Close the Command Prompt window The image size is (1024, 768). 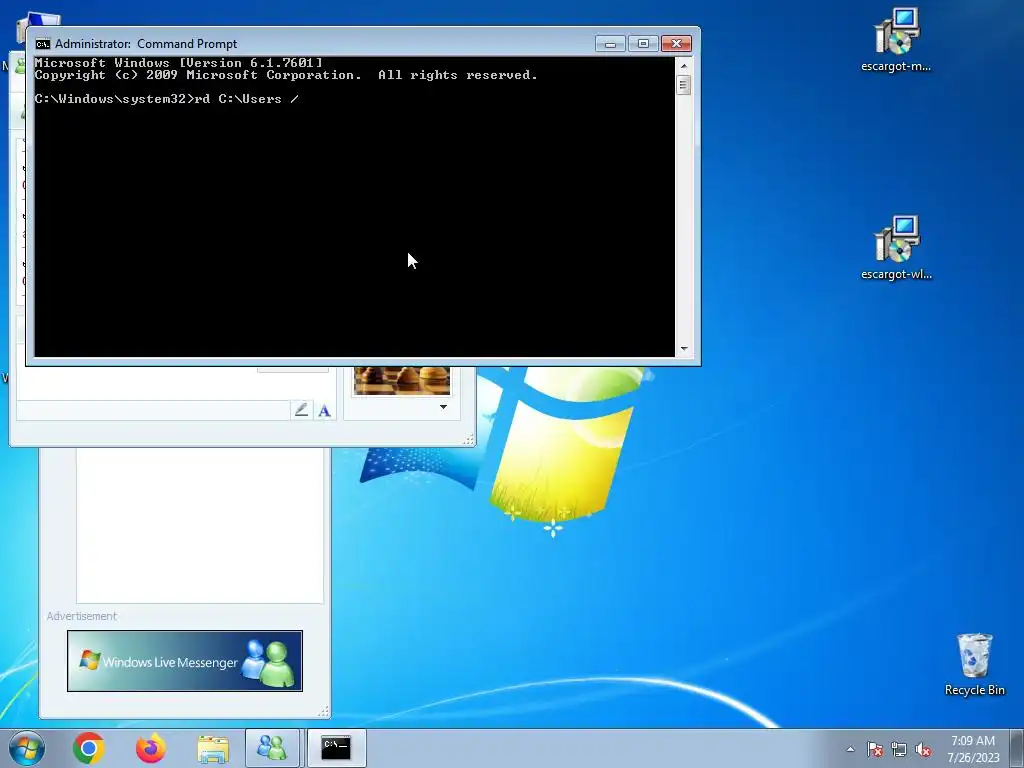tap(677, 44)
